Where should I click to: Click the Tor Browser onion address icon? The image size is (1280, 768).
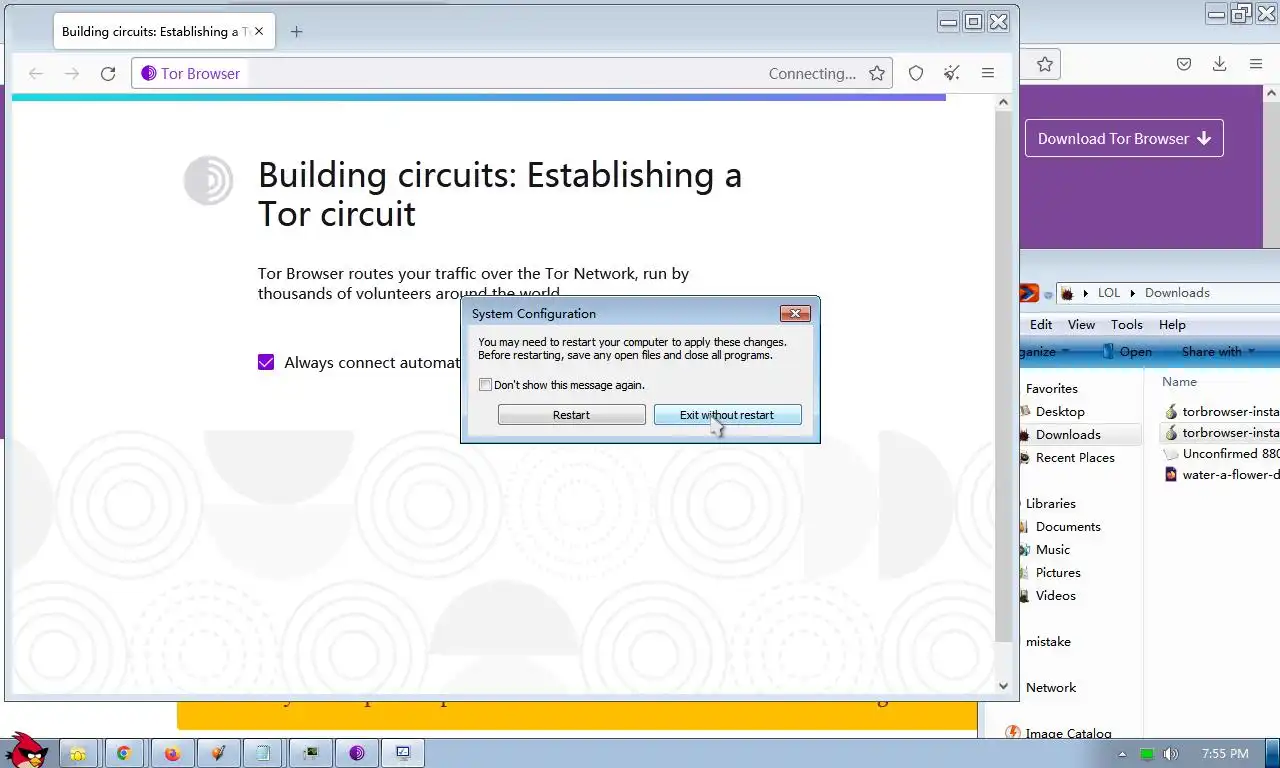tap(148, 73)
